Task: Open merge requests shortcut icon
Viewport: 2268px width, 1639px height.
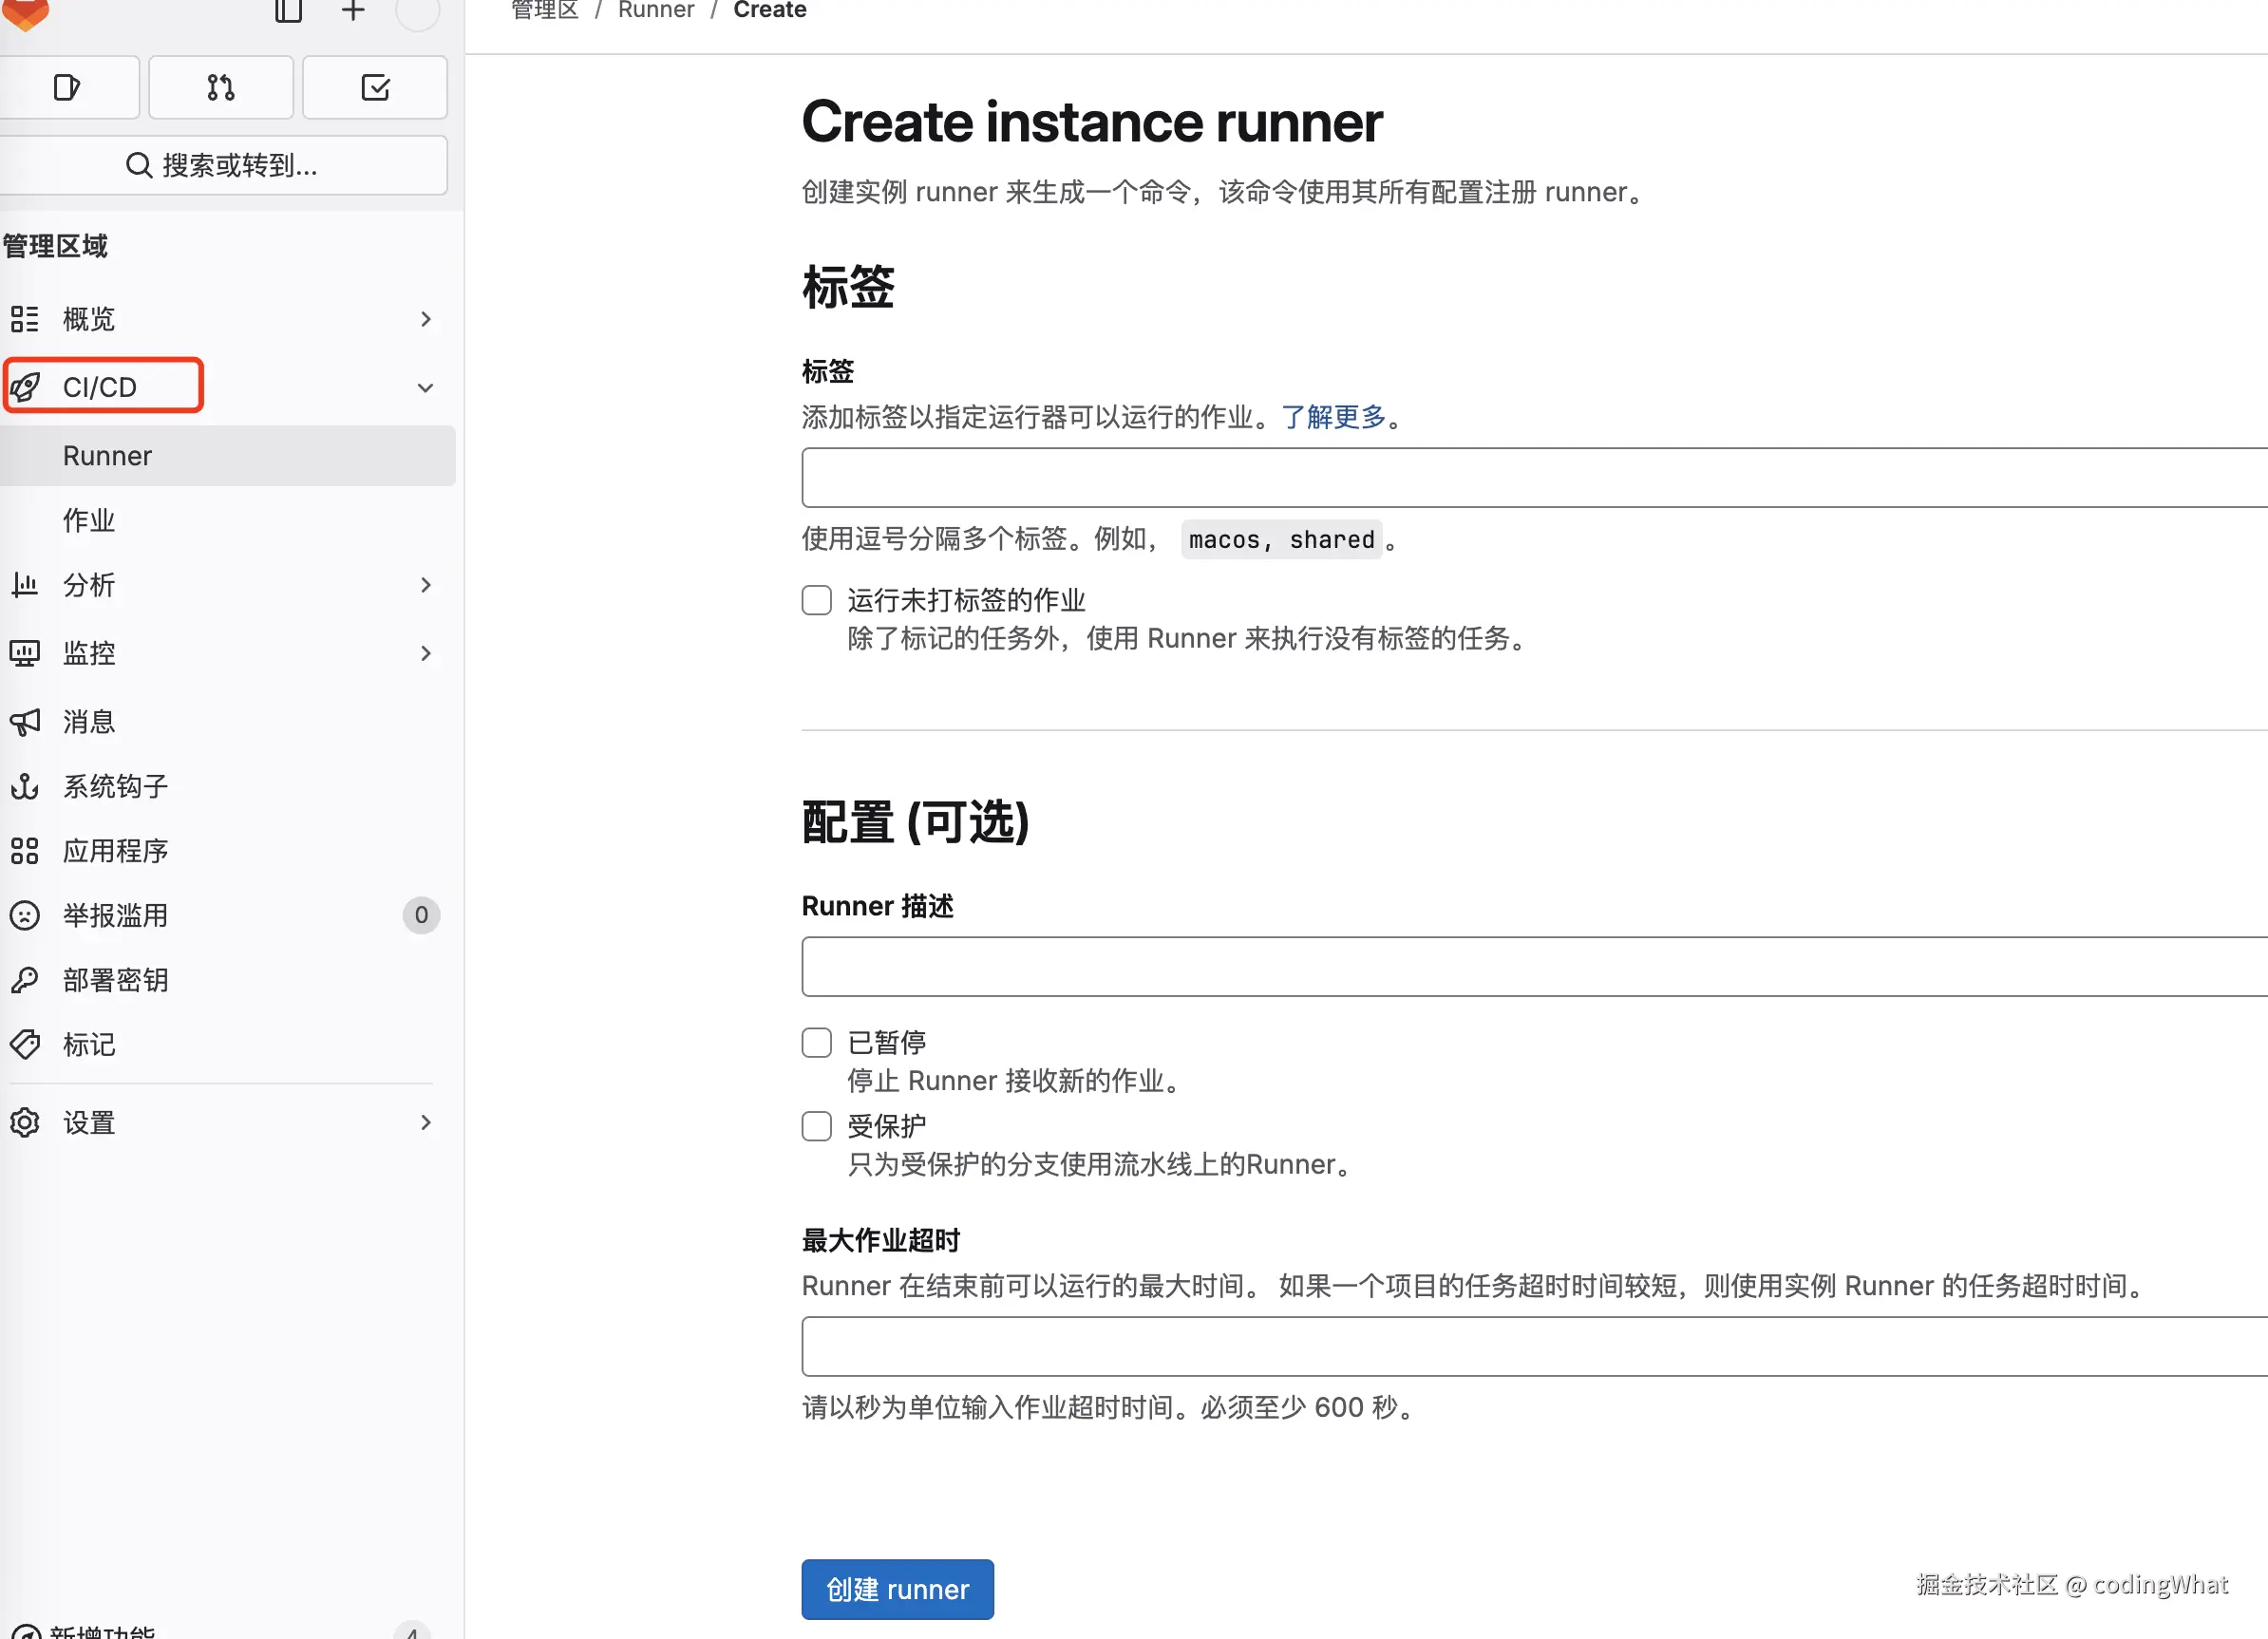Action: [x=221, y=88]
